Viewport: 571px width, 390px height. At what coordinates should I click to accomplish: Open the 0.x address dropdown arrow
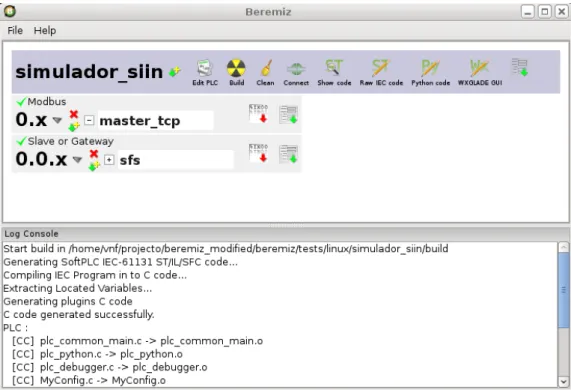(x=57, y=120)
